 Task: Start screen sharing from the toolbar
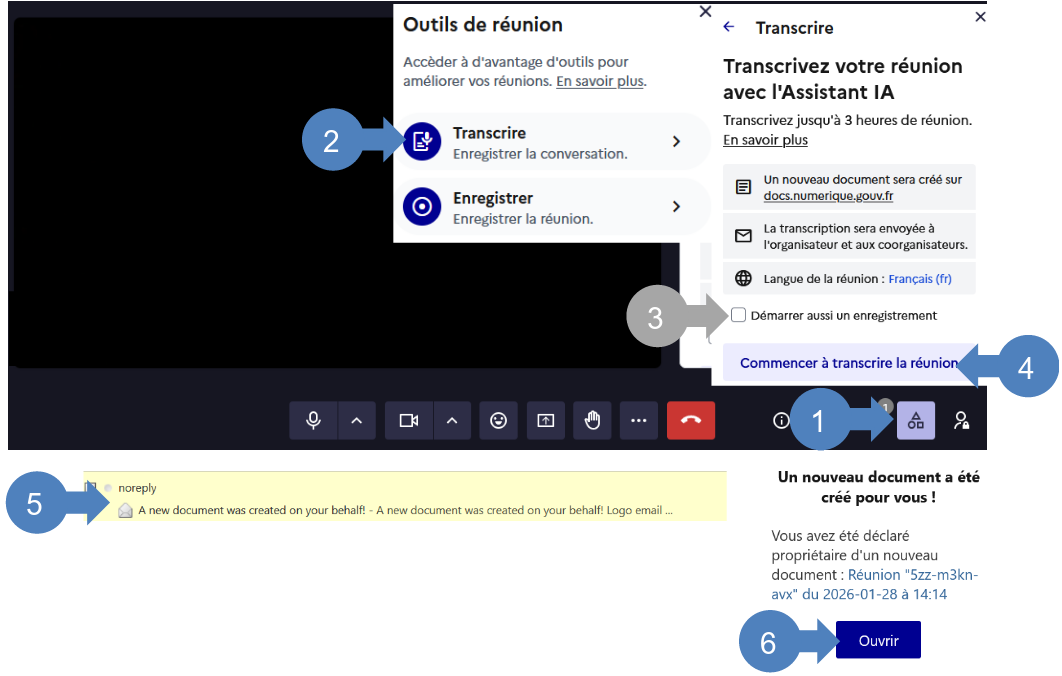tap(545, 421)
